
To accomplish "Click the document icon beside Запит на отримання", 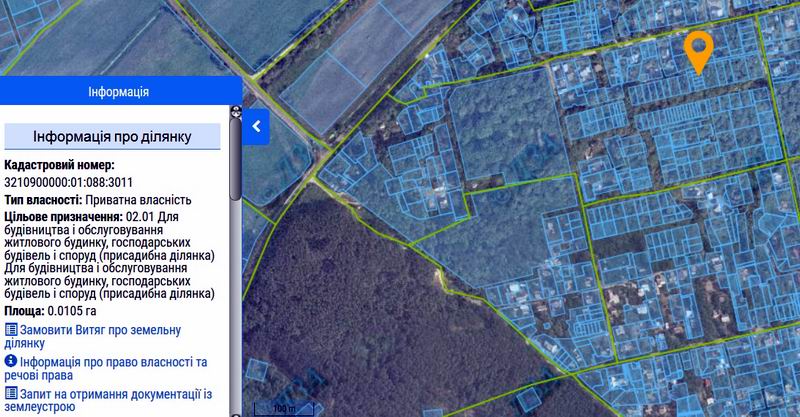I will tap(11, 393).
